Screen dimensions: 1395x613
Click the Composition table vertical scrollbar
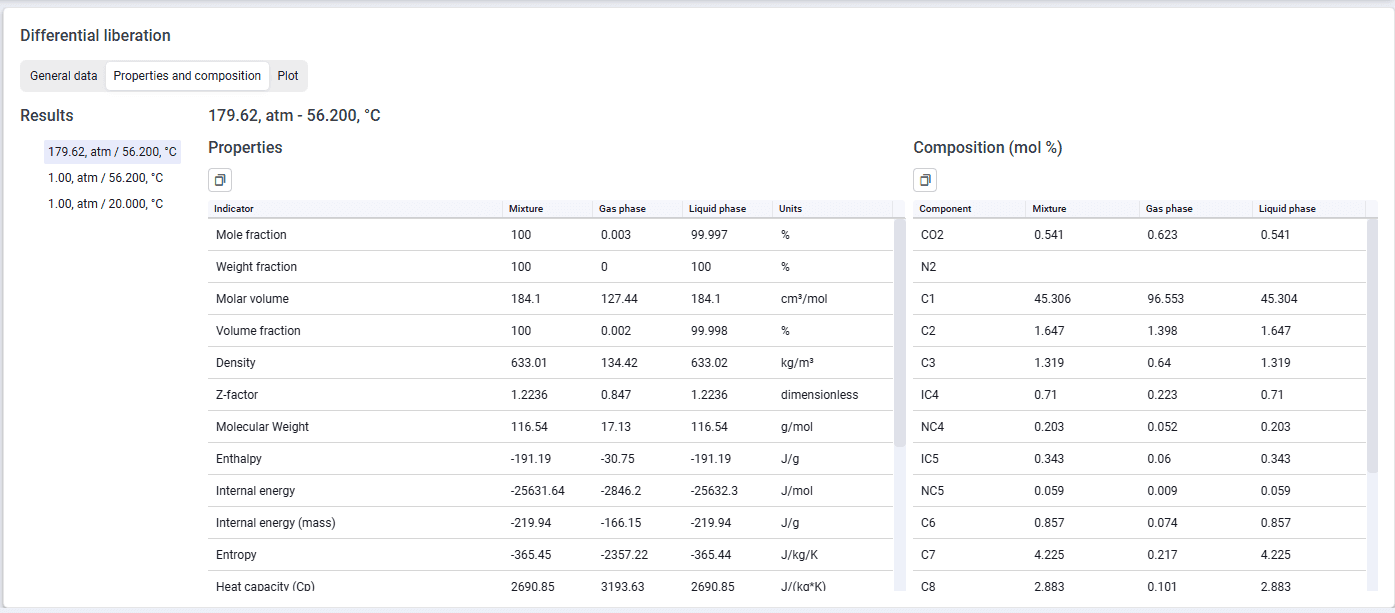click(x=1372, y=346)
